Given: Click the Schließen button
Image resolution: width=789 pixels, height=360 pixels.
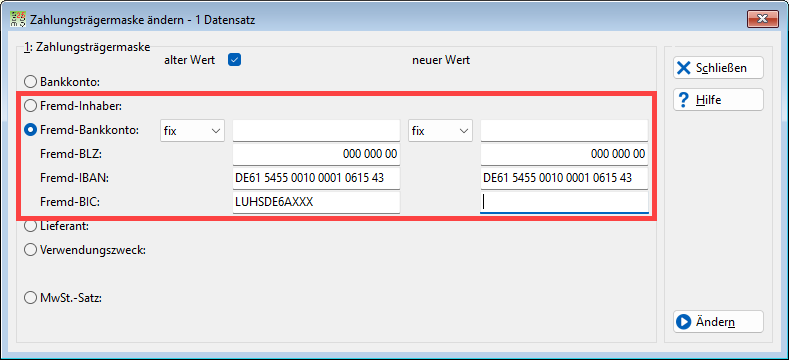Looking at the screenshot, I should point(718,68).
